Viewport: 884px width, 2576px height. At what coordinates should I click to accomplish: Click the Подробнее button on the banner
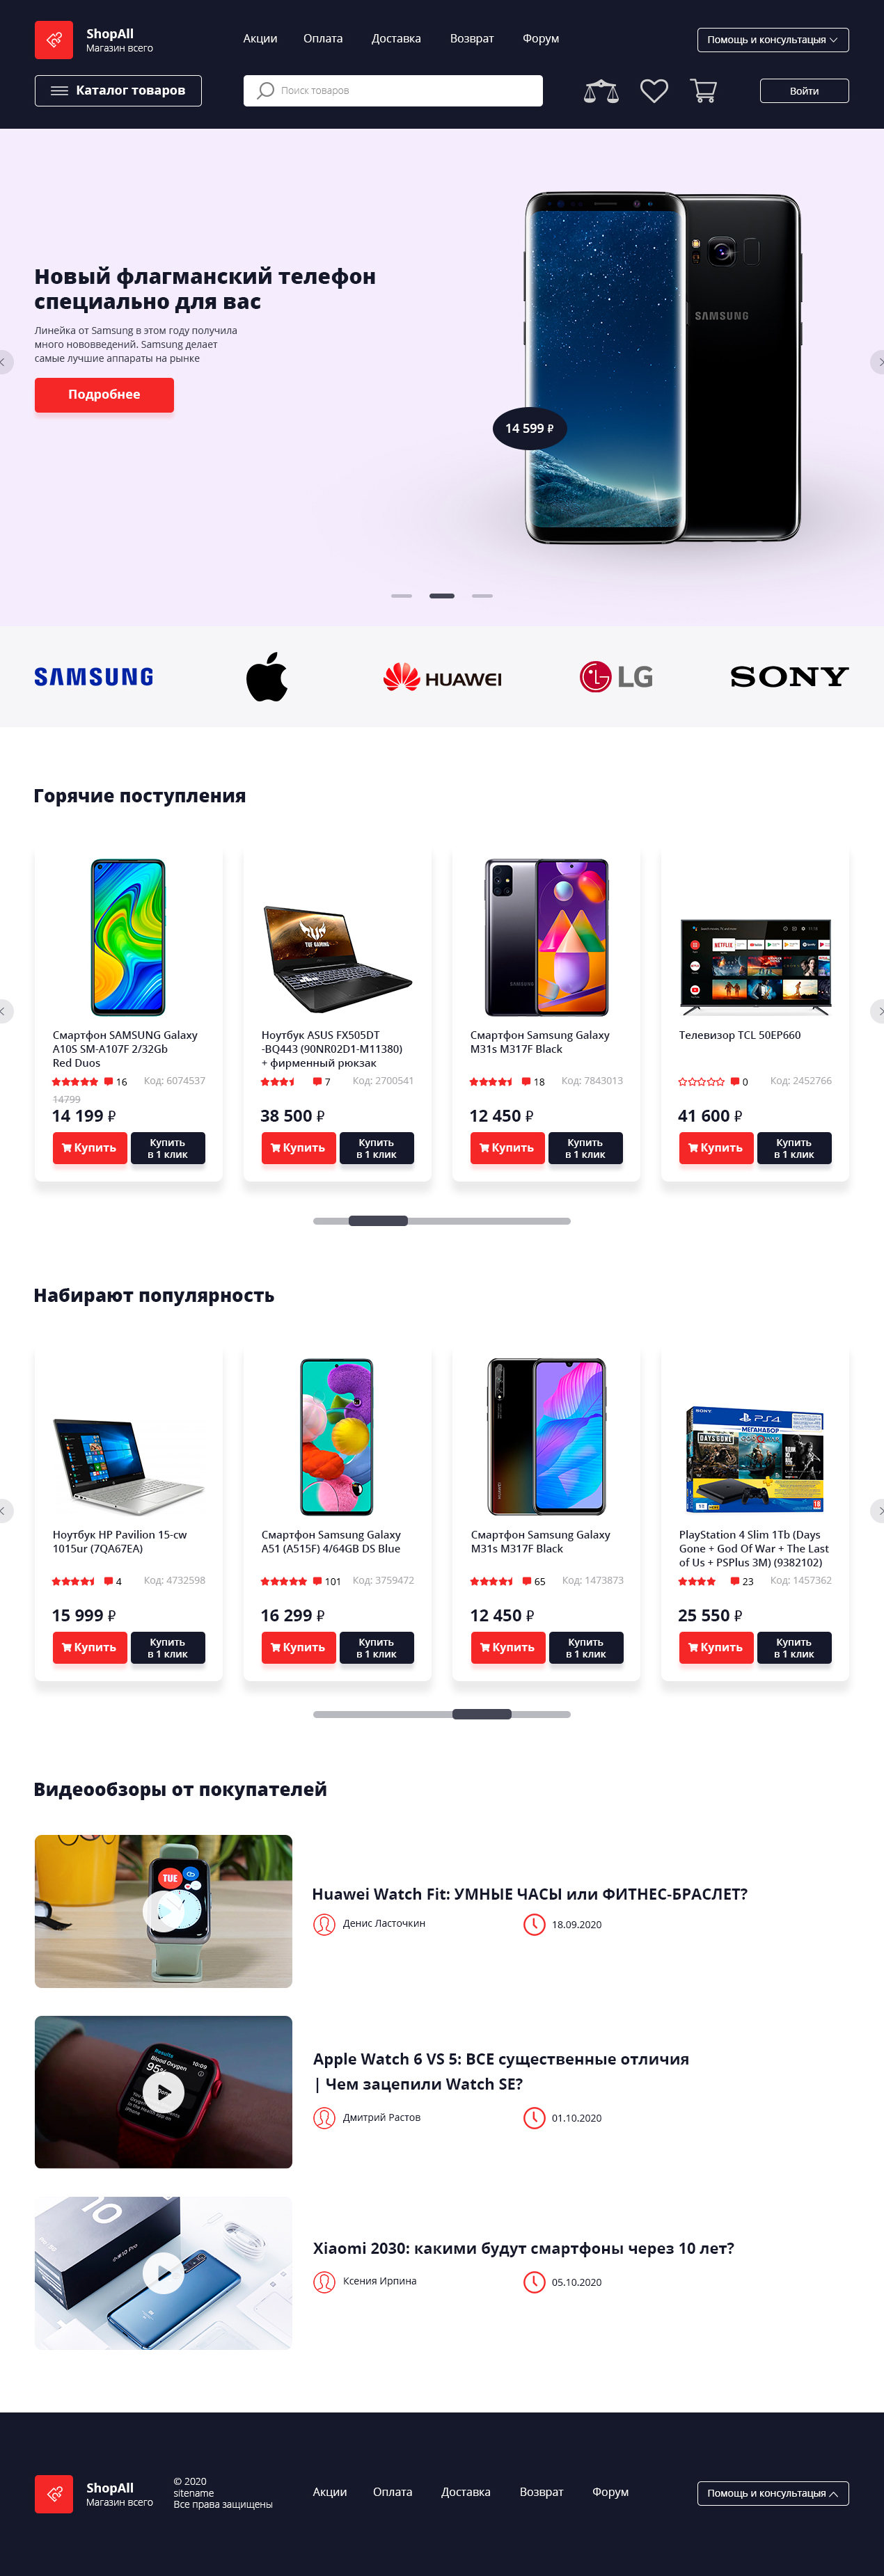104,395
